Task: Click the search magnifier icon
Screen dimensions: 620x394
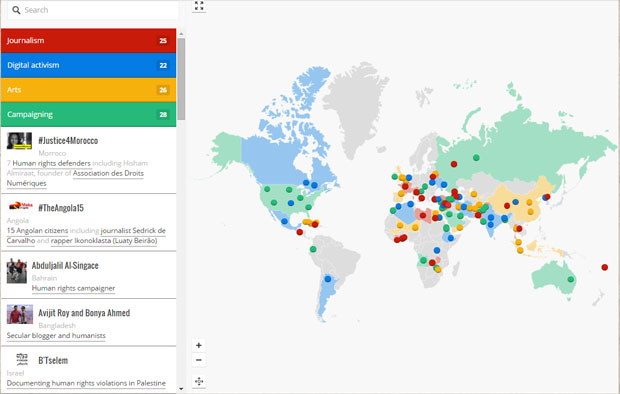Action: (x=16, y=10)
